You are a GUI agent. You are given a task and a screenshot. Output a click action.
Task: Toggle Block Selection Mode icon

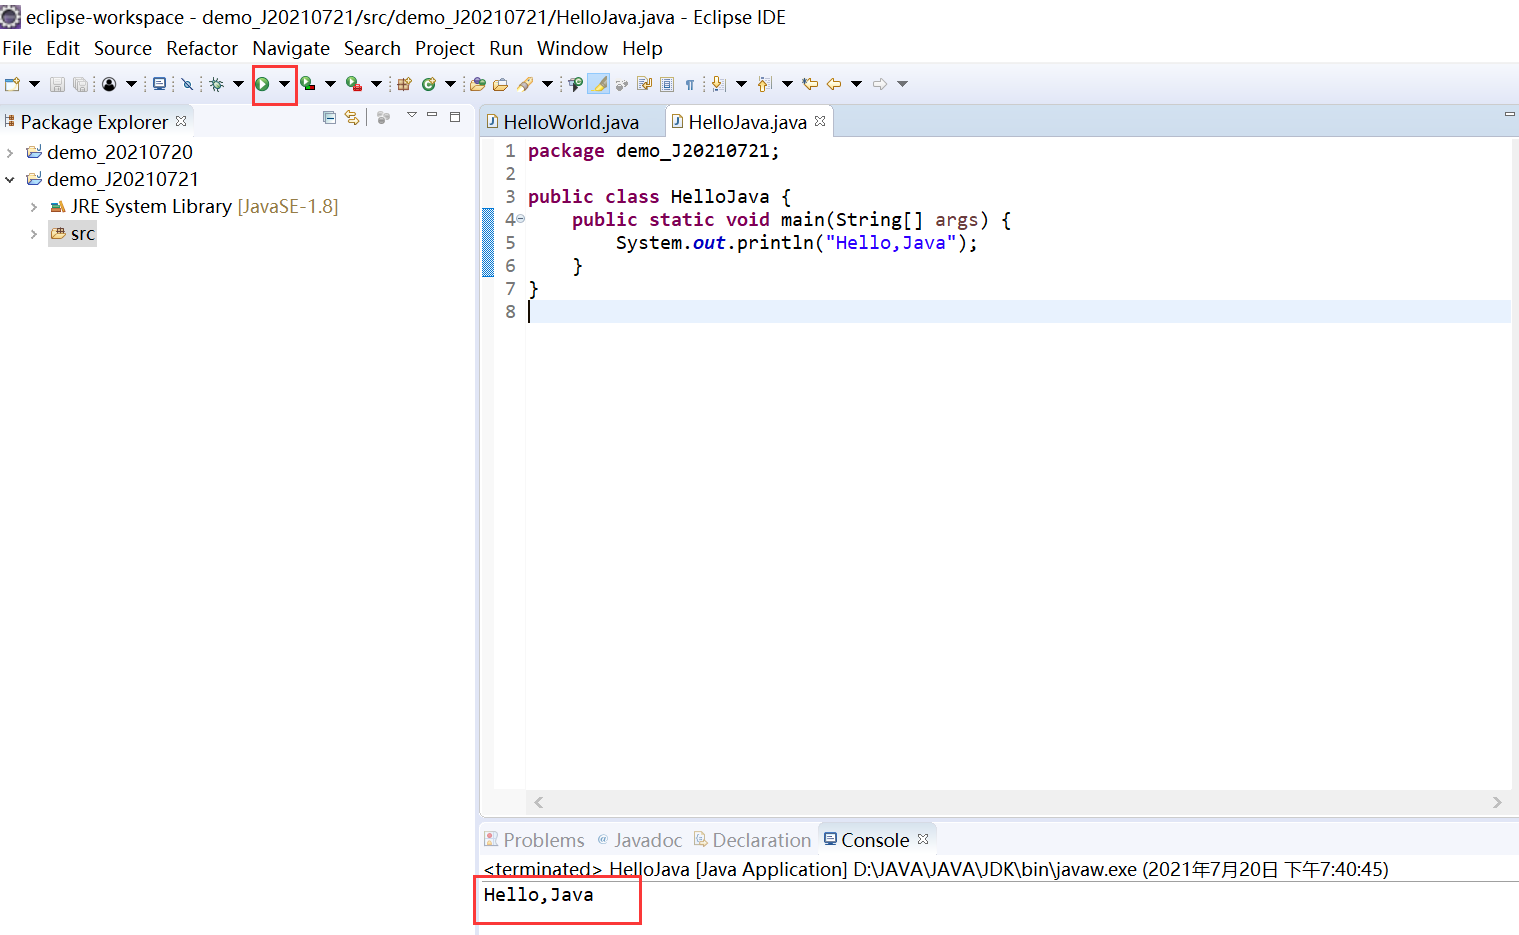[667, 84]
